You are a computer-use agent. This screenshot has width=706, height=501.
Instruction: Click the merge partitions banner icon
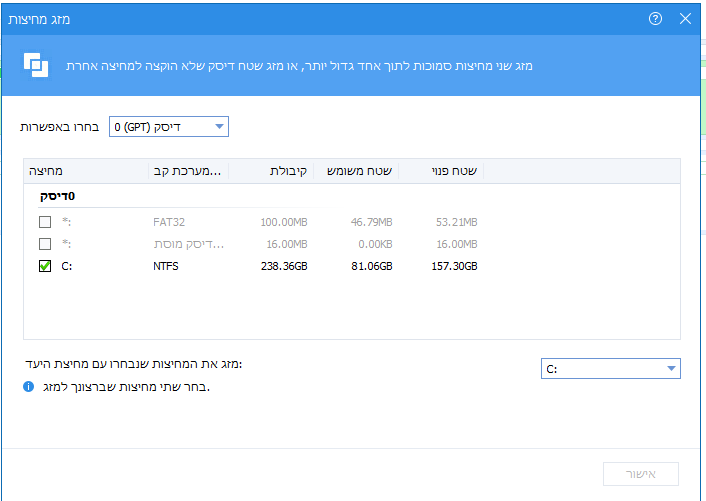click(x=36, y=65)
